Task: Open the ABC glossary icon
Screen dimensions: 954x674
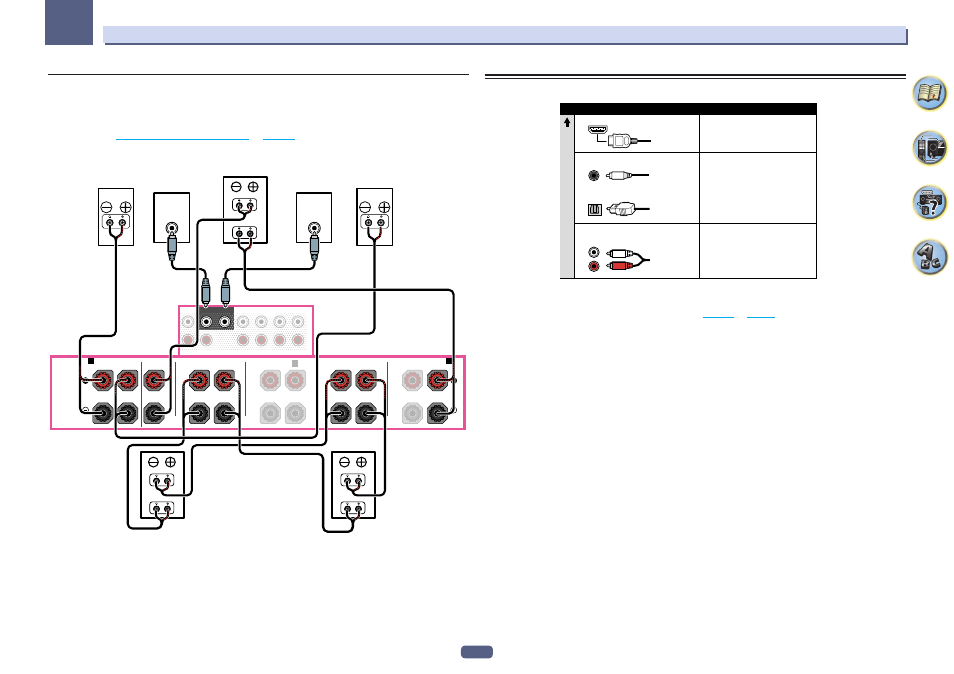Action: 929,257
